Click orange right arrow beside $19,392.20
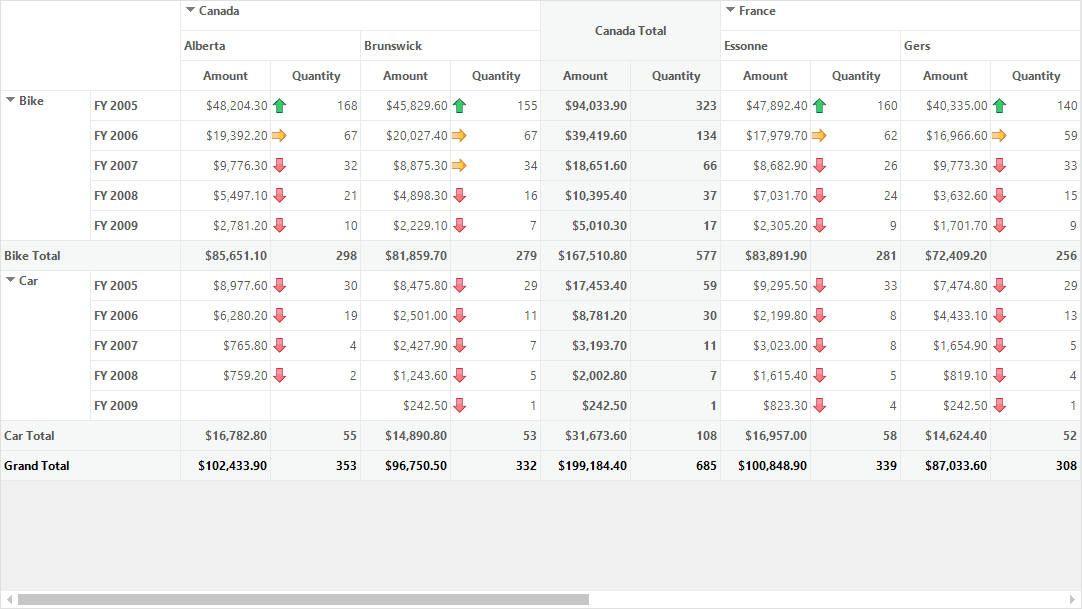The image size is (1082, 609). [279, 135]
